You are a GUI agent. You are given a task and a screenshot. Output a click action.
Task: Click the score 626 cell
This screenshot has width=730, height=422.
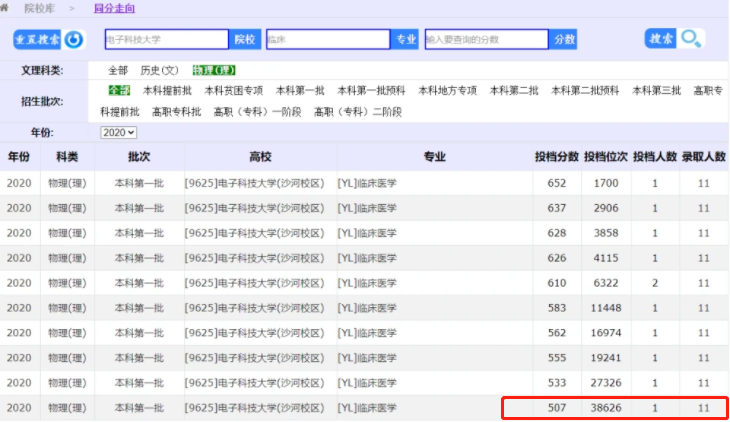click(557, 258)
